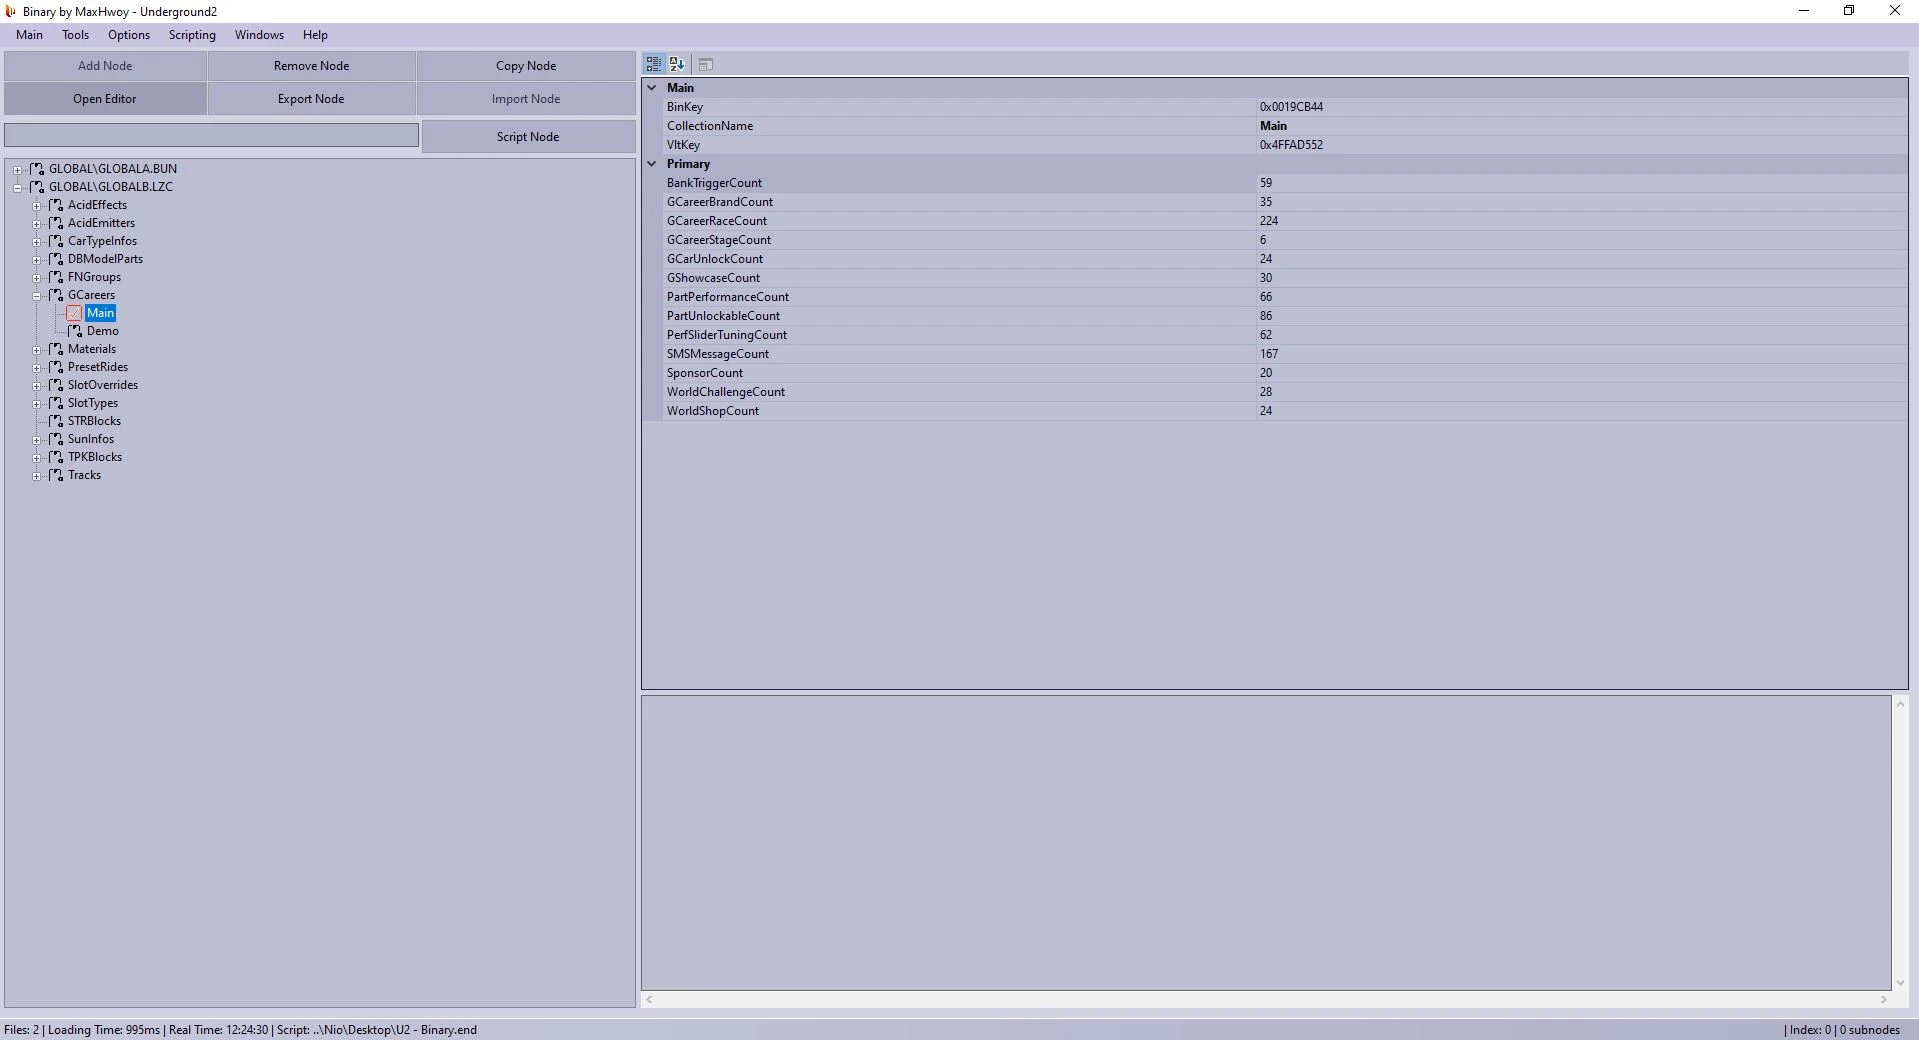Click the Open Editor button

point(105,99)
